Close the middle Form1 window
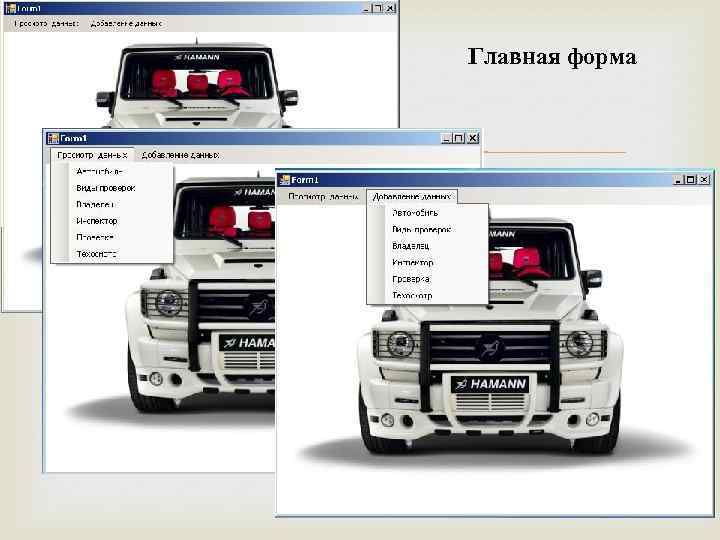Screen dimensions: 720x540 473,138
